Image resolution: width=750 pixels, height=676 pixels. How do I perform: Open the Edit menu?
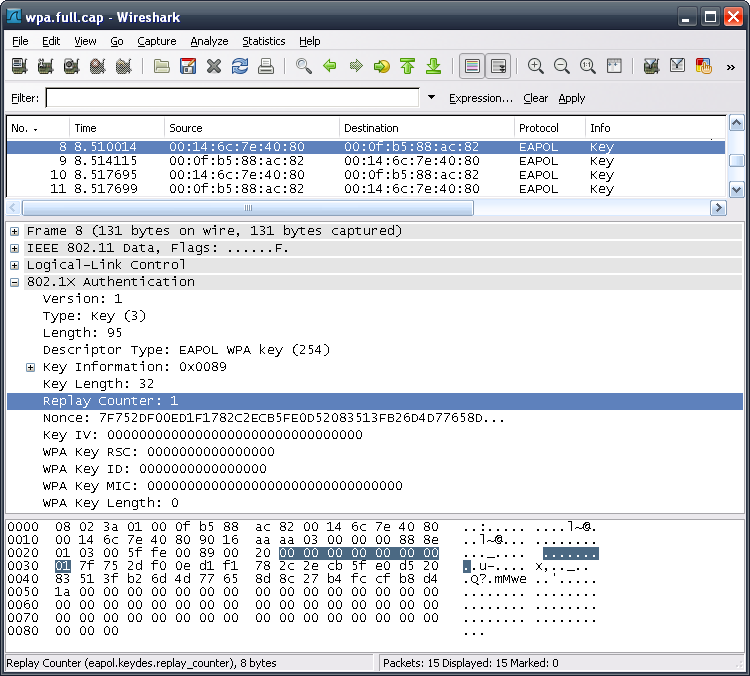(51, 42)
